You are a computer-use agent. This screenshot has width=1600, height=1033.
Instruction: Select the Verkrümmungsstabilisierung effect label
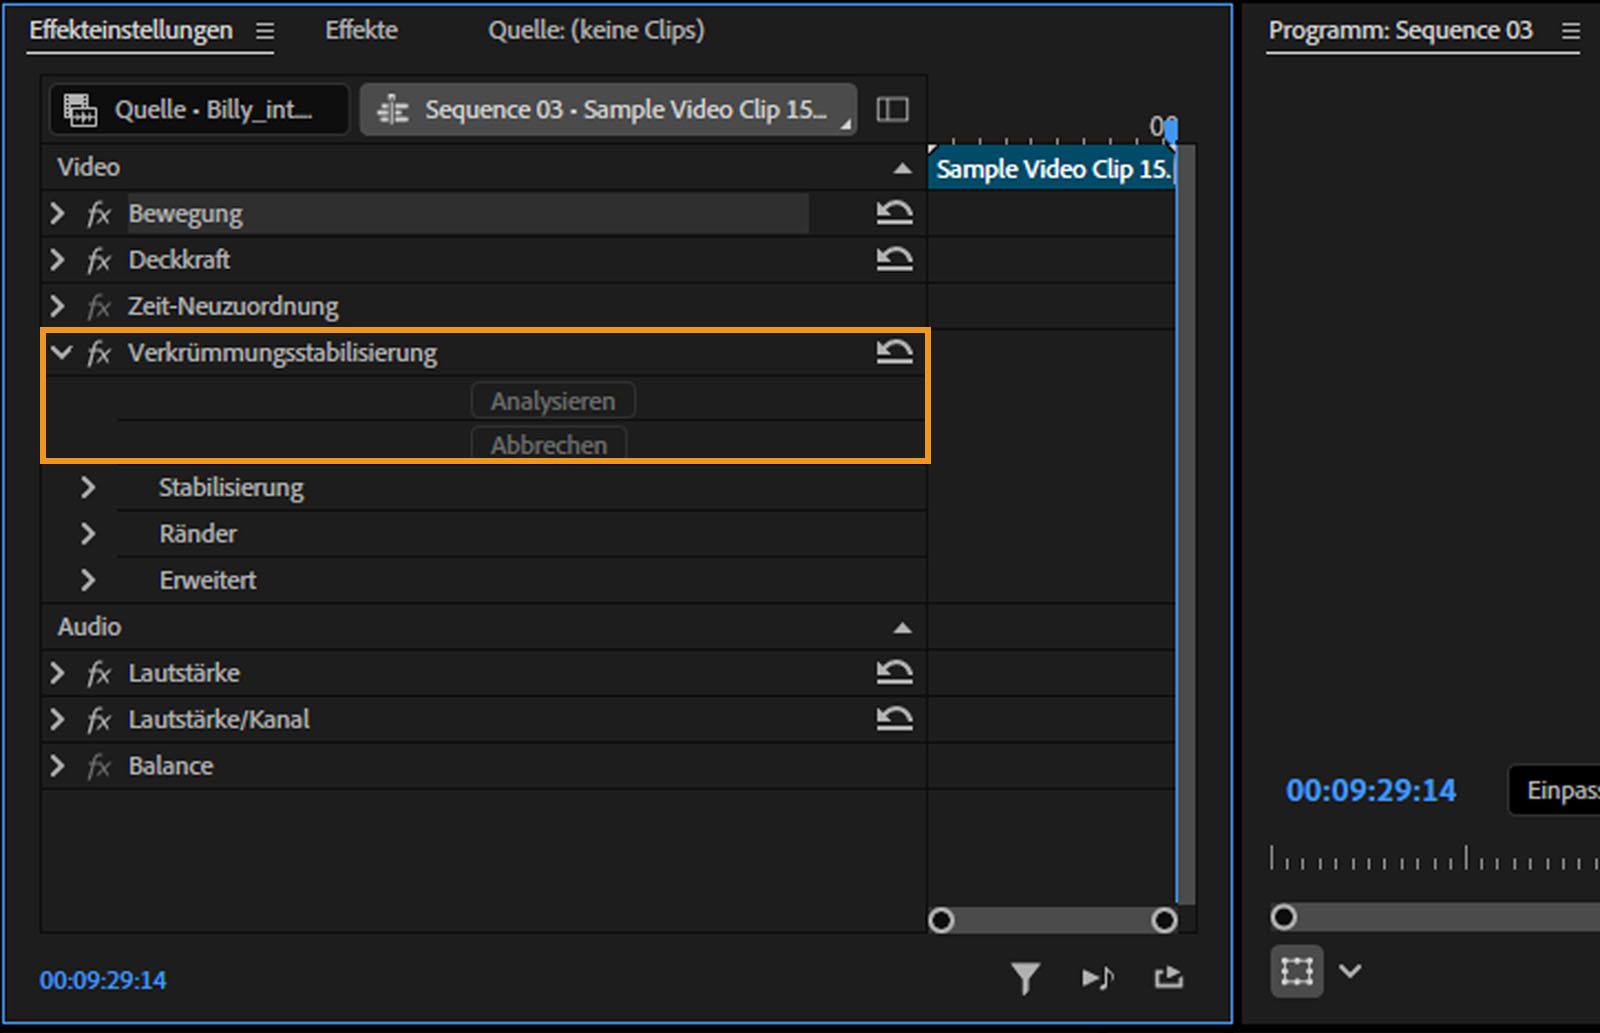(282, 352)
